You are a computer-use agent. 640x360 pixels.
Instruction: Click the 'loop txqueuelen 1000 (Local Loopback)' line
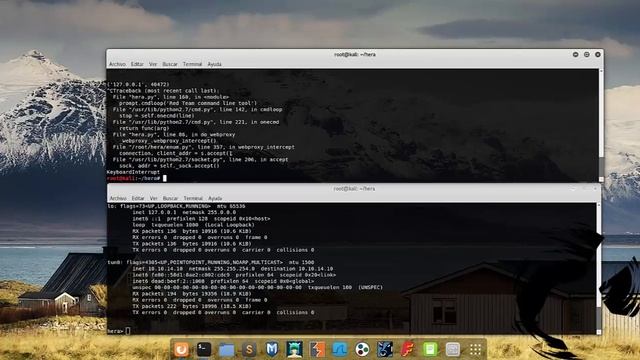[193, 225]
